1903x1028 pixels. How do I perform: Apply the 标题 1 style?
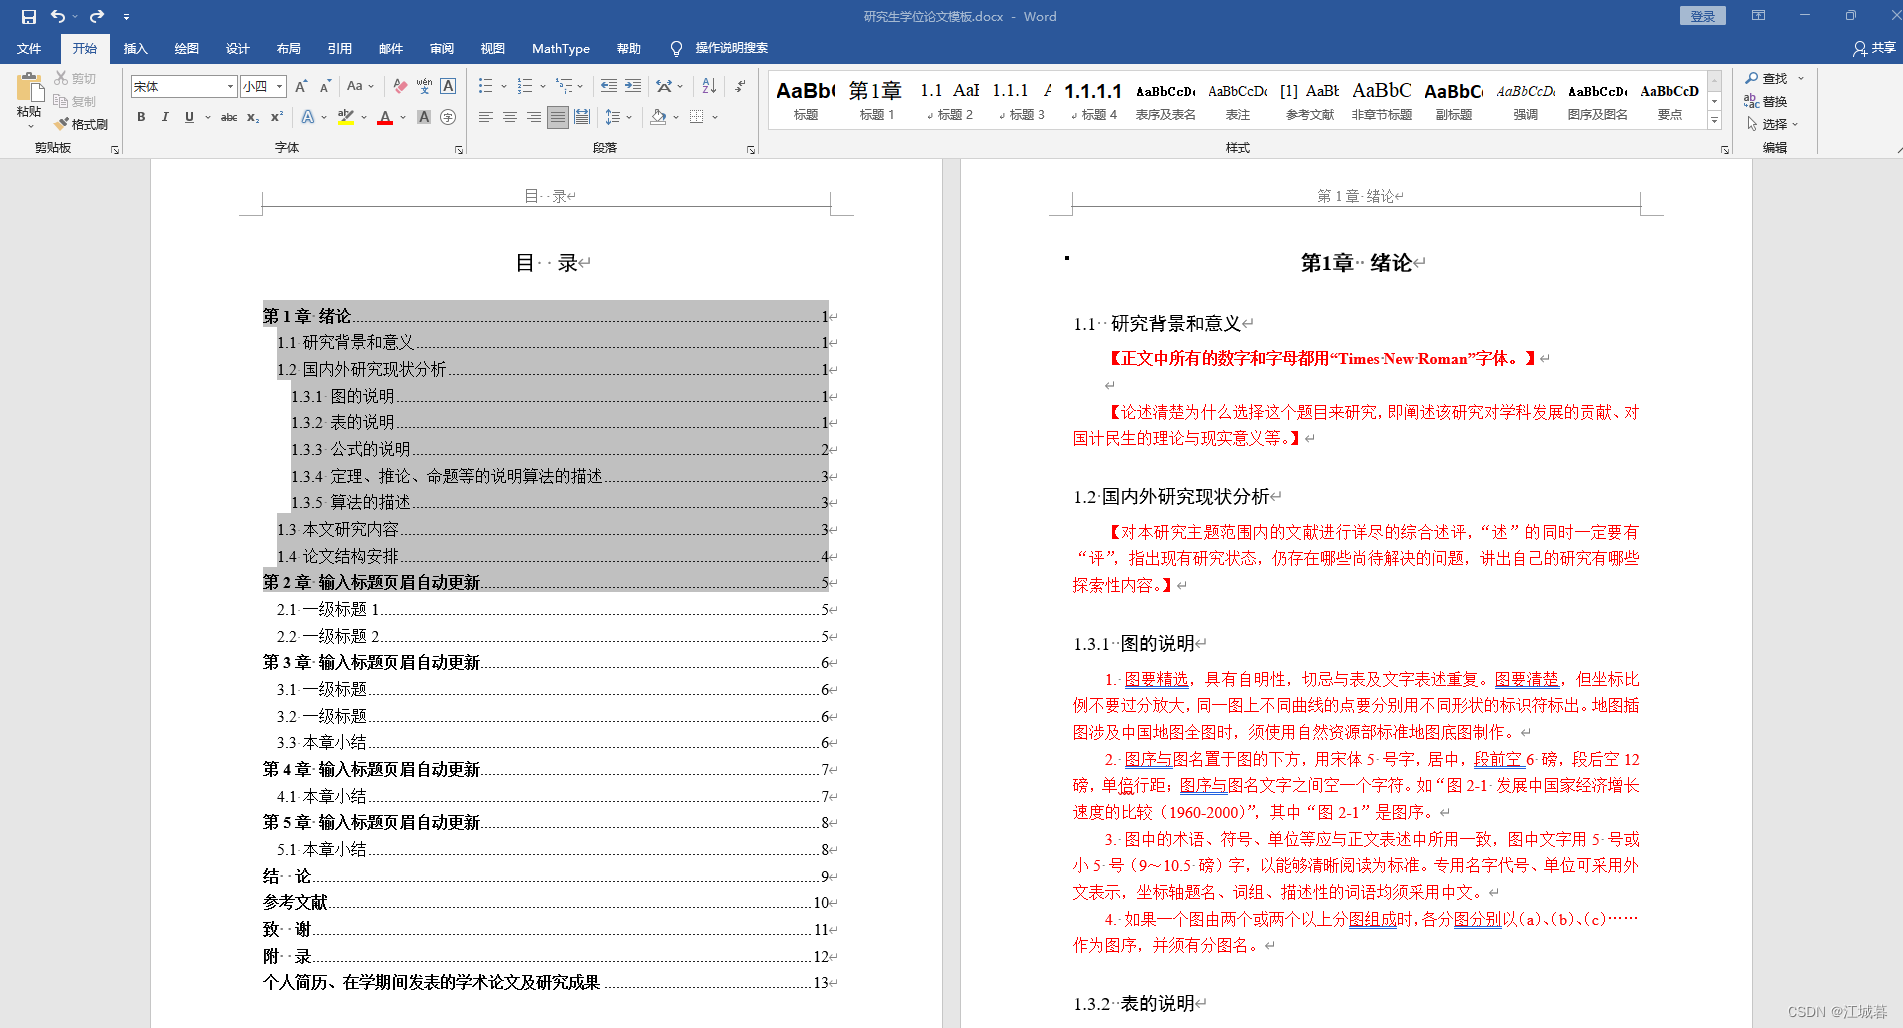pos(877,100)
